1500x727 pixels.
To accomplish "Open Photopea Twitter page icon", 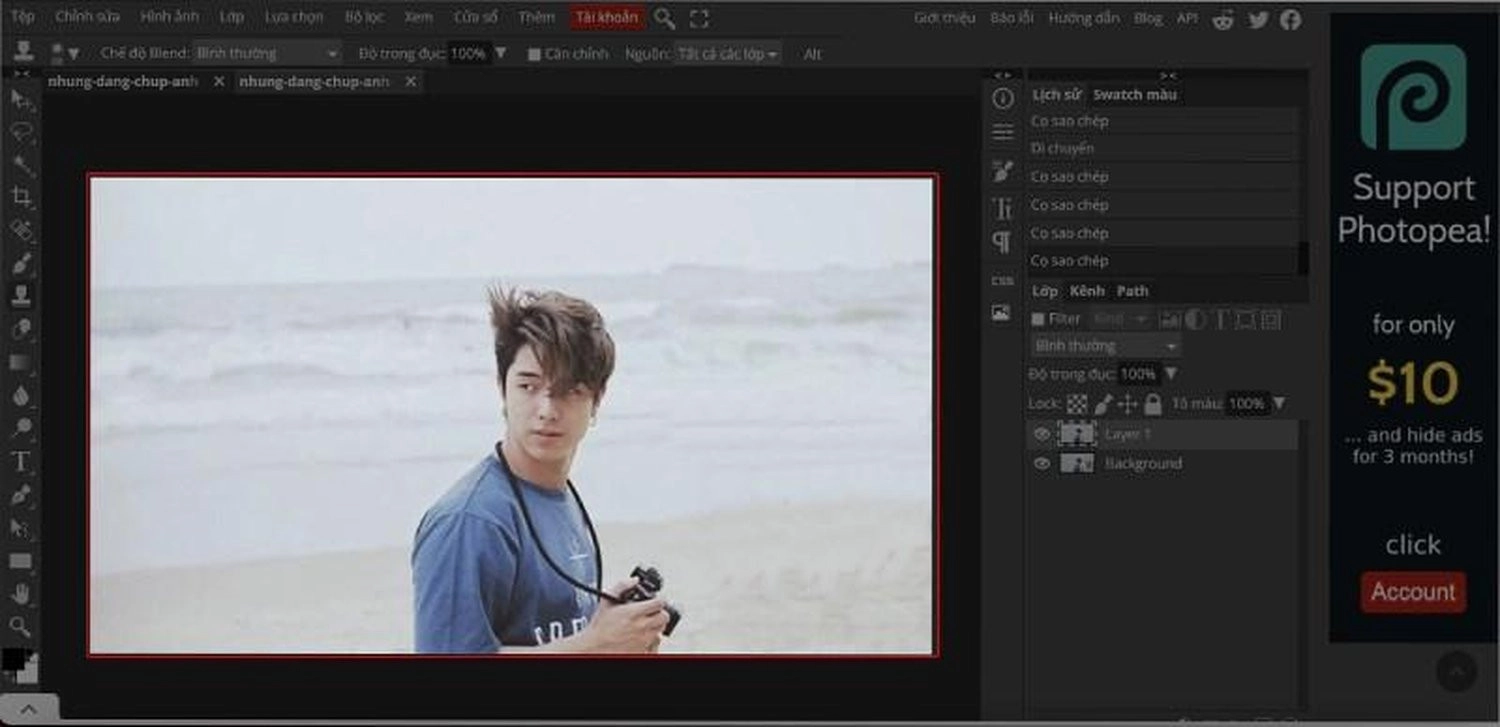I will 1258,18.
